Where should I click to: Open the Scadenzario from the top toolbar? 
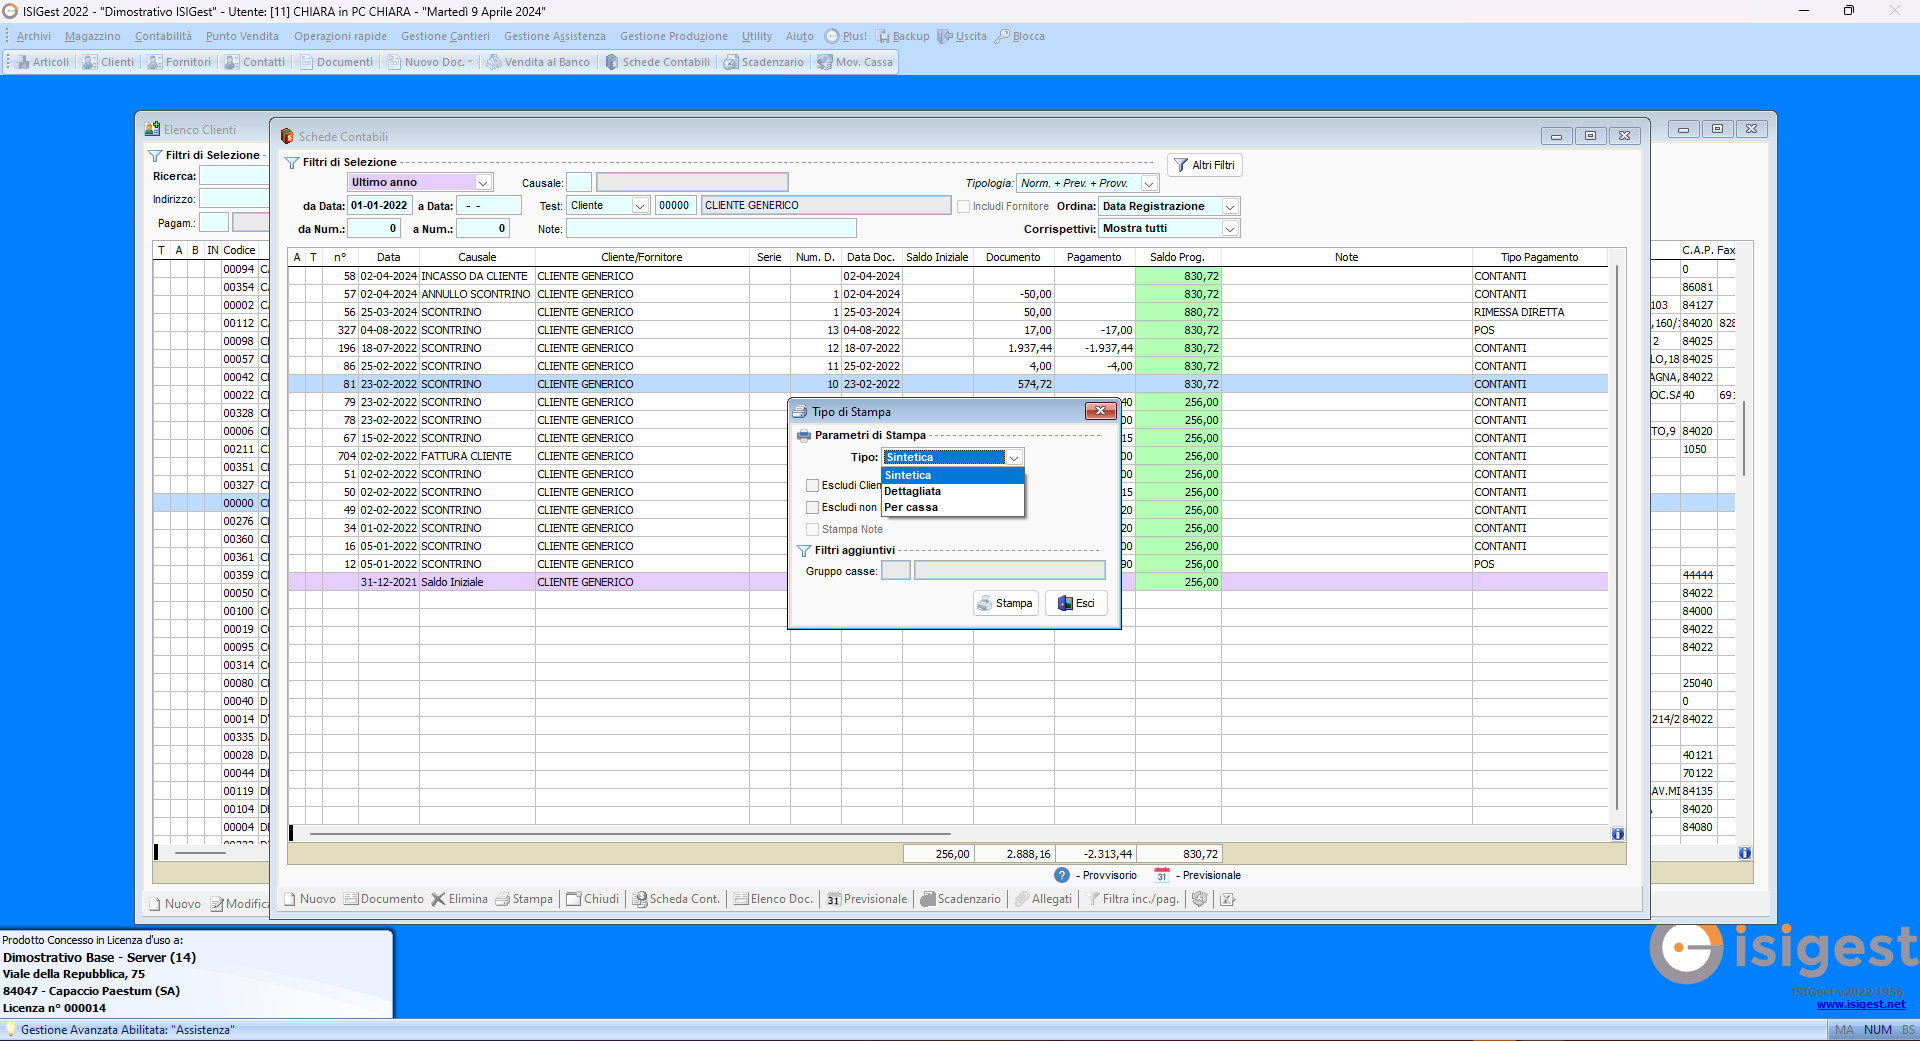click(764, 61)
